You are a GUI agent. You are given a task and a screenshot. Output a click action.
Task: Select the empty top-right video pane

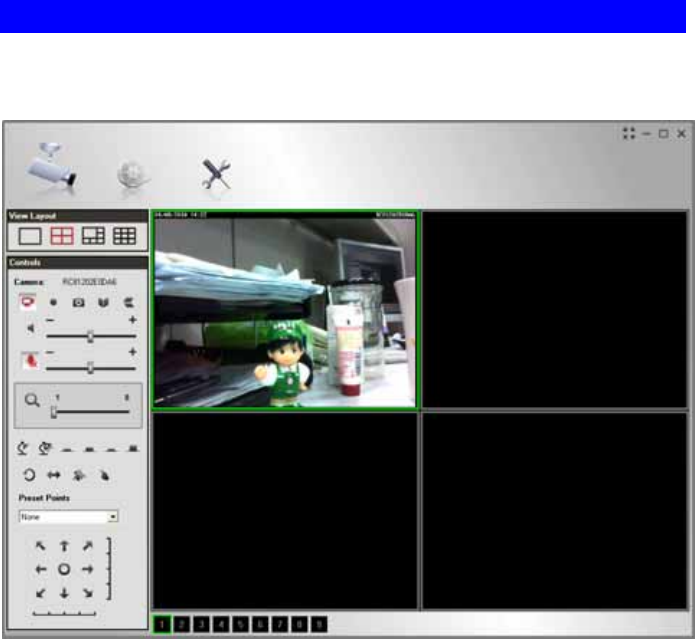pyautogui.click(x=554, y=310)
